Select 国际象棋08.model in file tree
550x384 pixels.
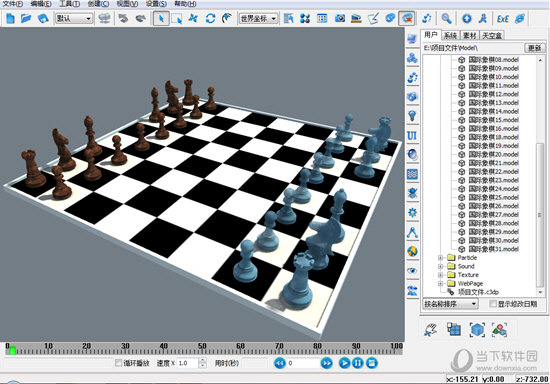(x=493, y=60)
